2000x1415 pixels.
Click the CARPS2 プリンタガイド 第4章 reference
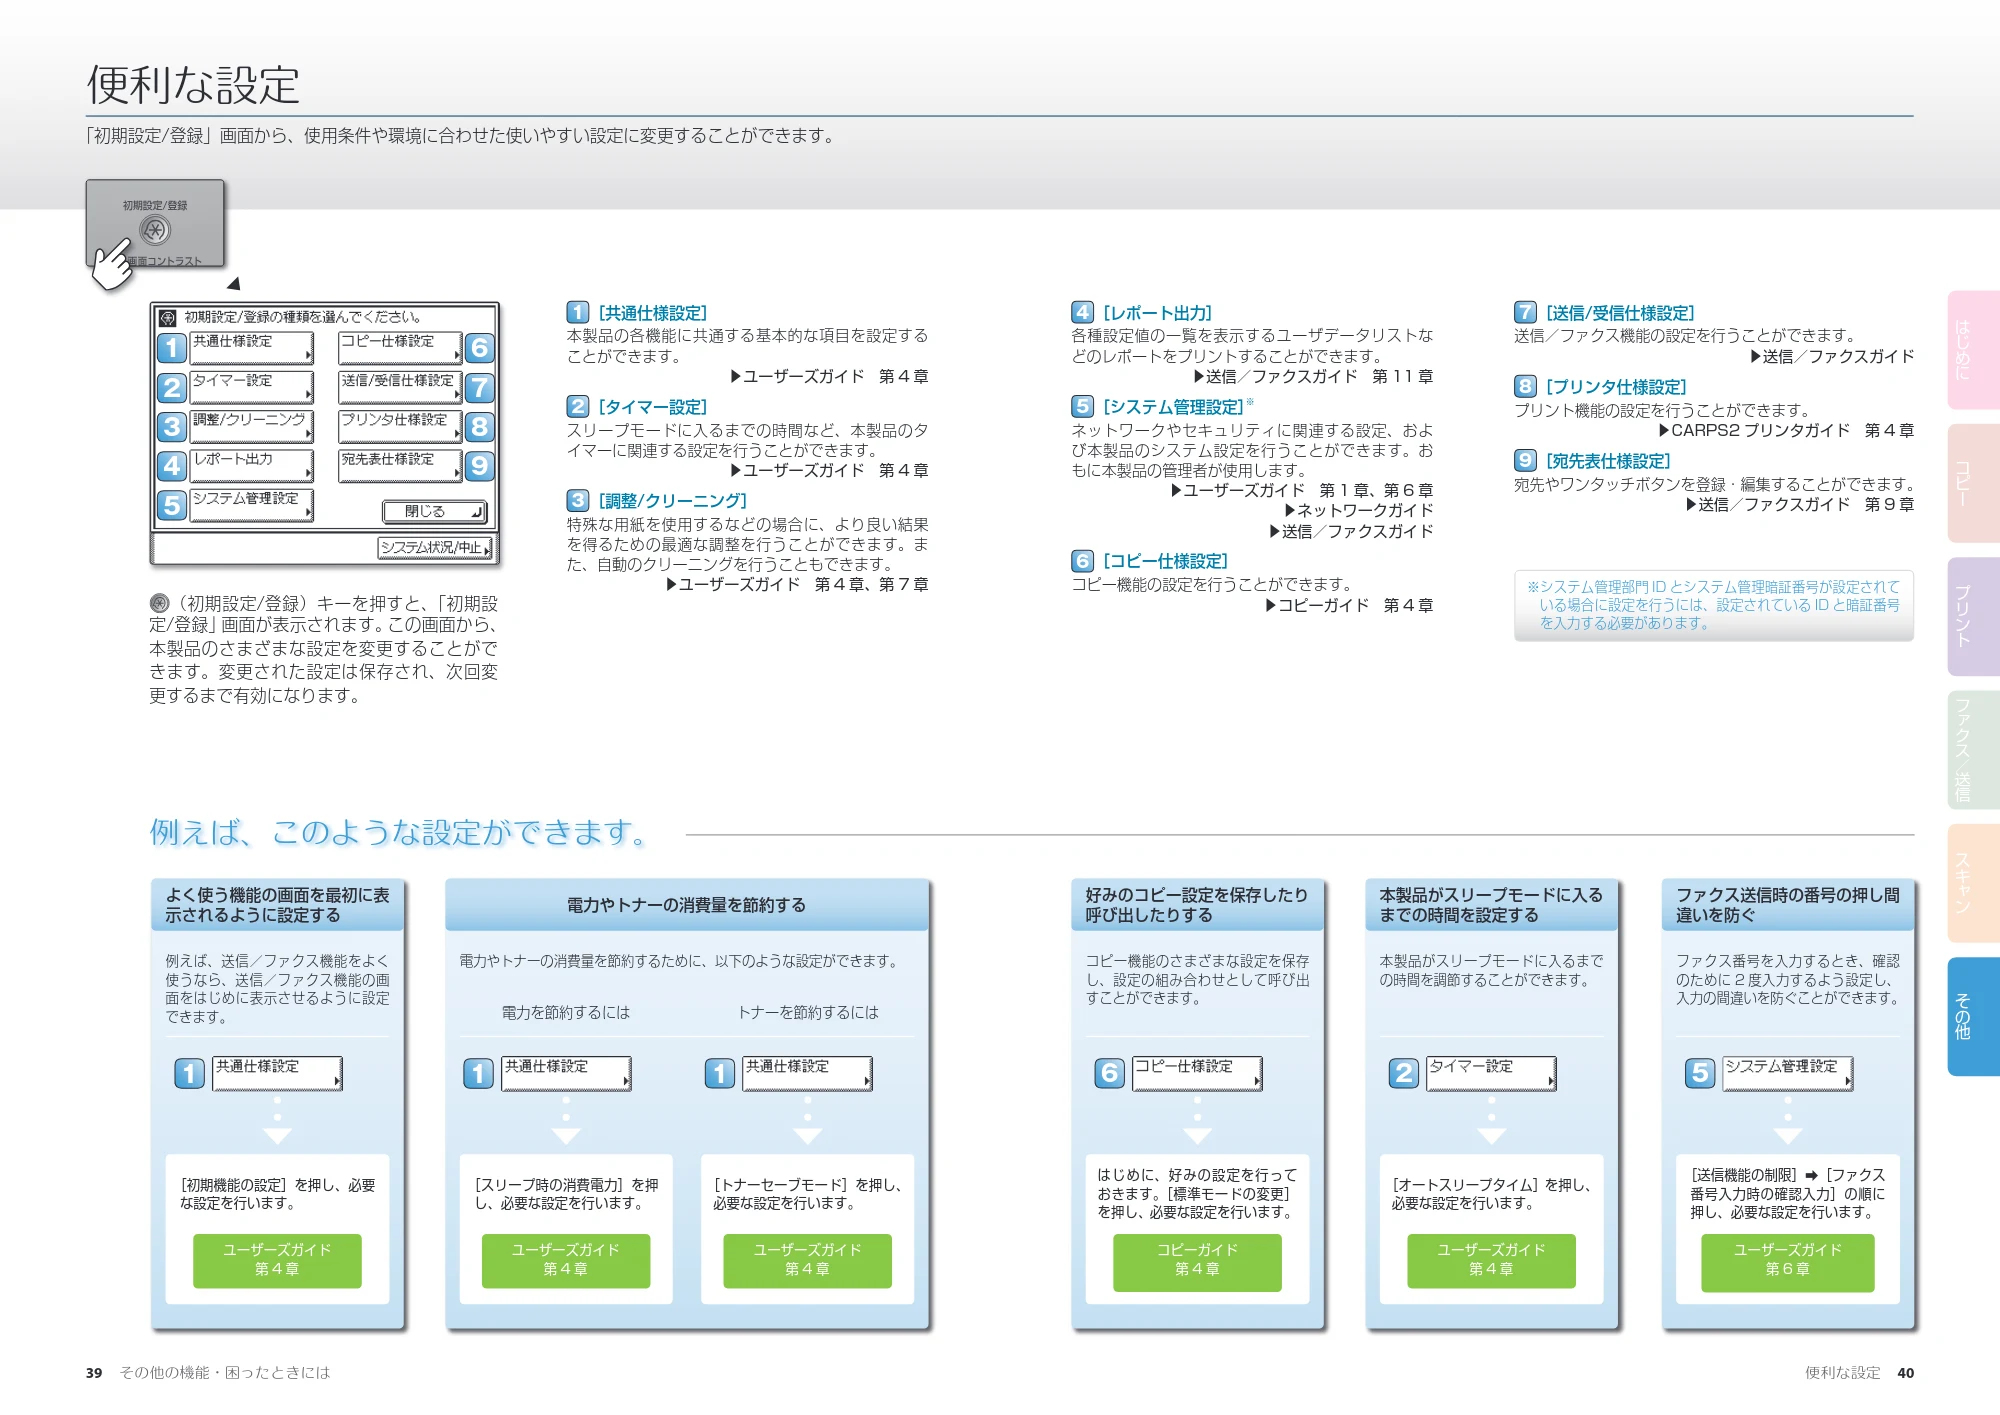(x=1787, y=430)
